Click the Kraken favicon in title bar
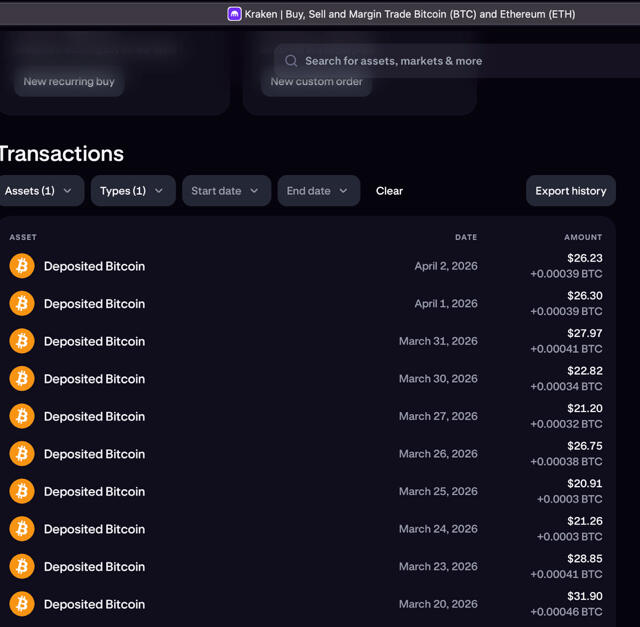This screenshot has width=640, height=627. pyautogui.click(x=234, y=14)
